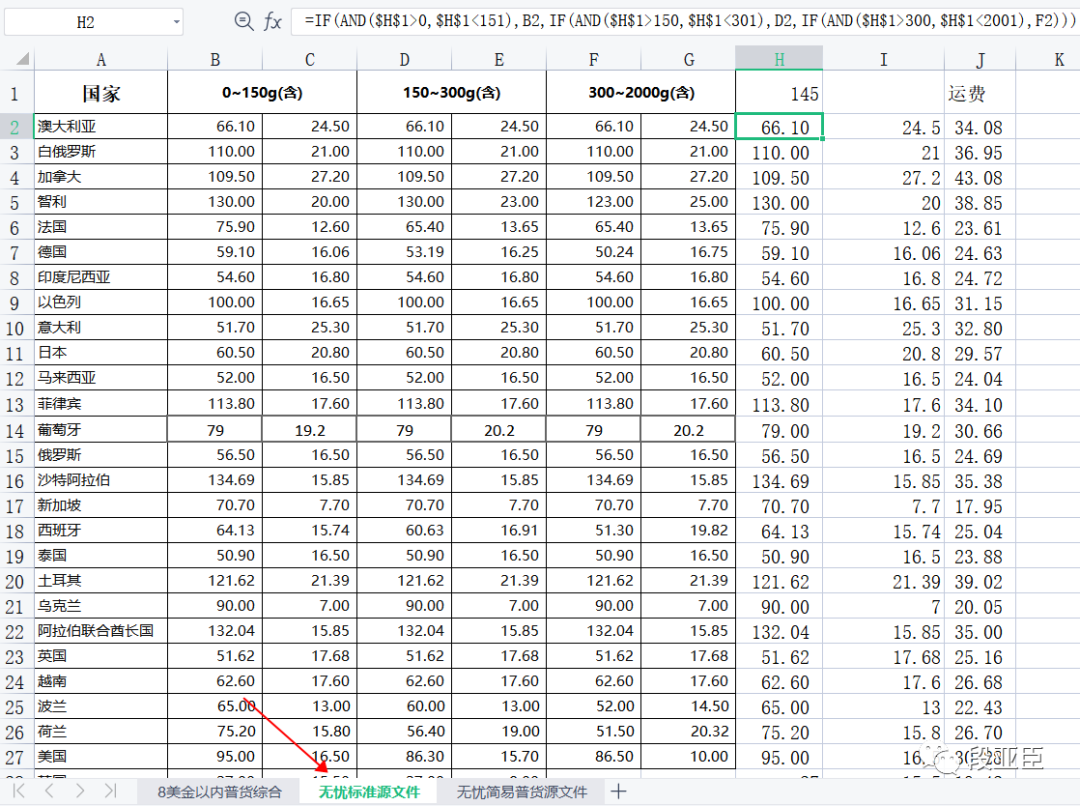
Task: Select the 英国 country cell
Action: [101, 656]
